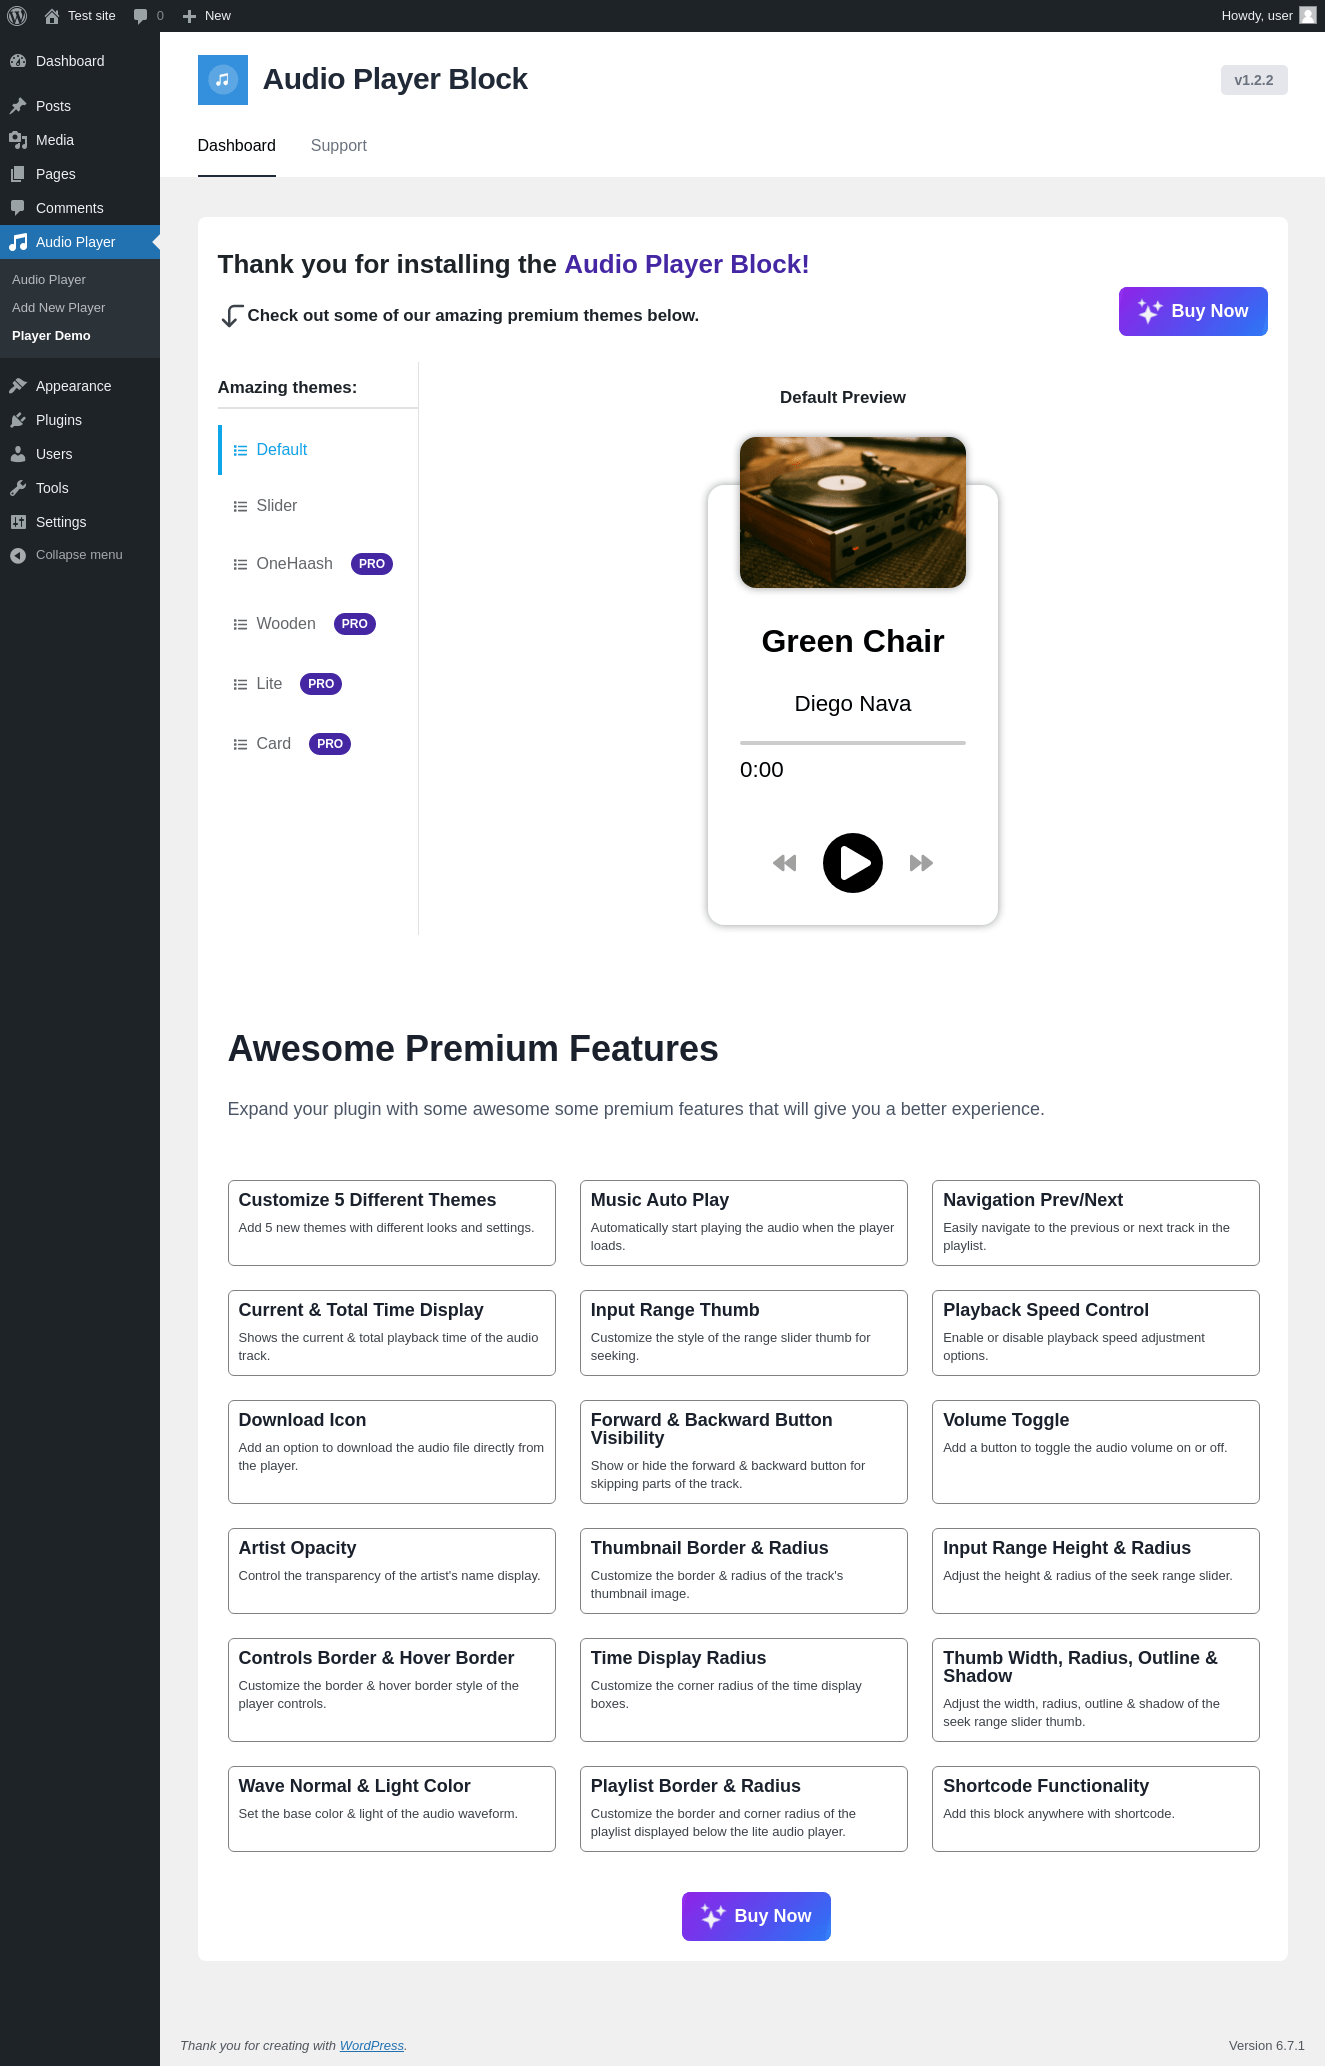This screenshot has width=1325, height=2066.
Task: Click the PRO badge next to Card
Action: [x=330, y=744]
